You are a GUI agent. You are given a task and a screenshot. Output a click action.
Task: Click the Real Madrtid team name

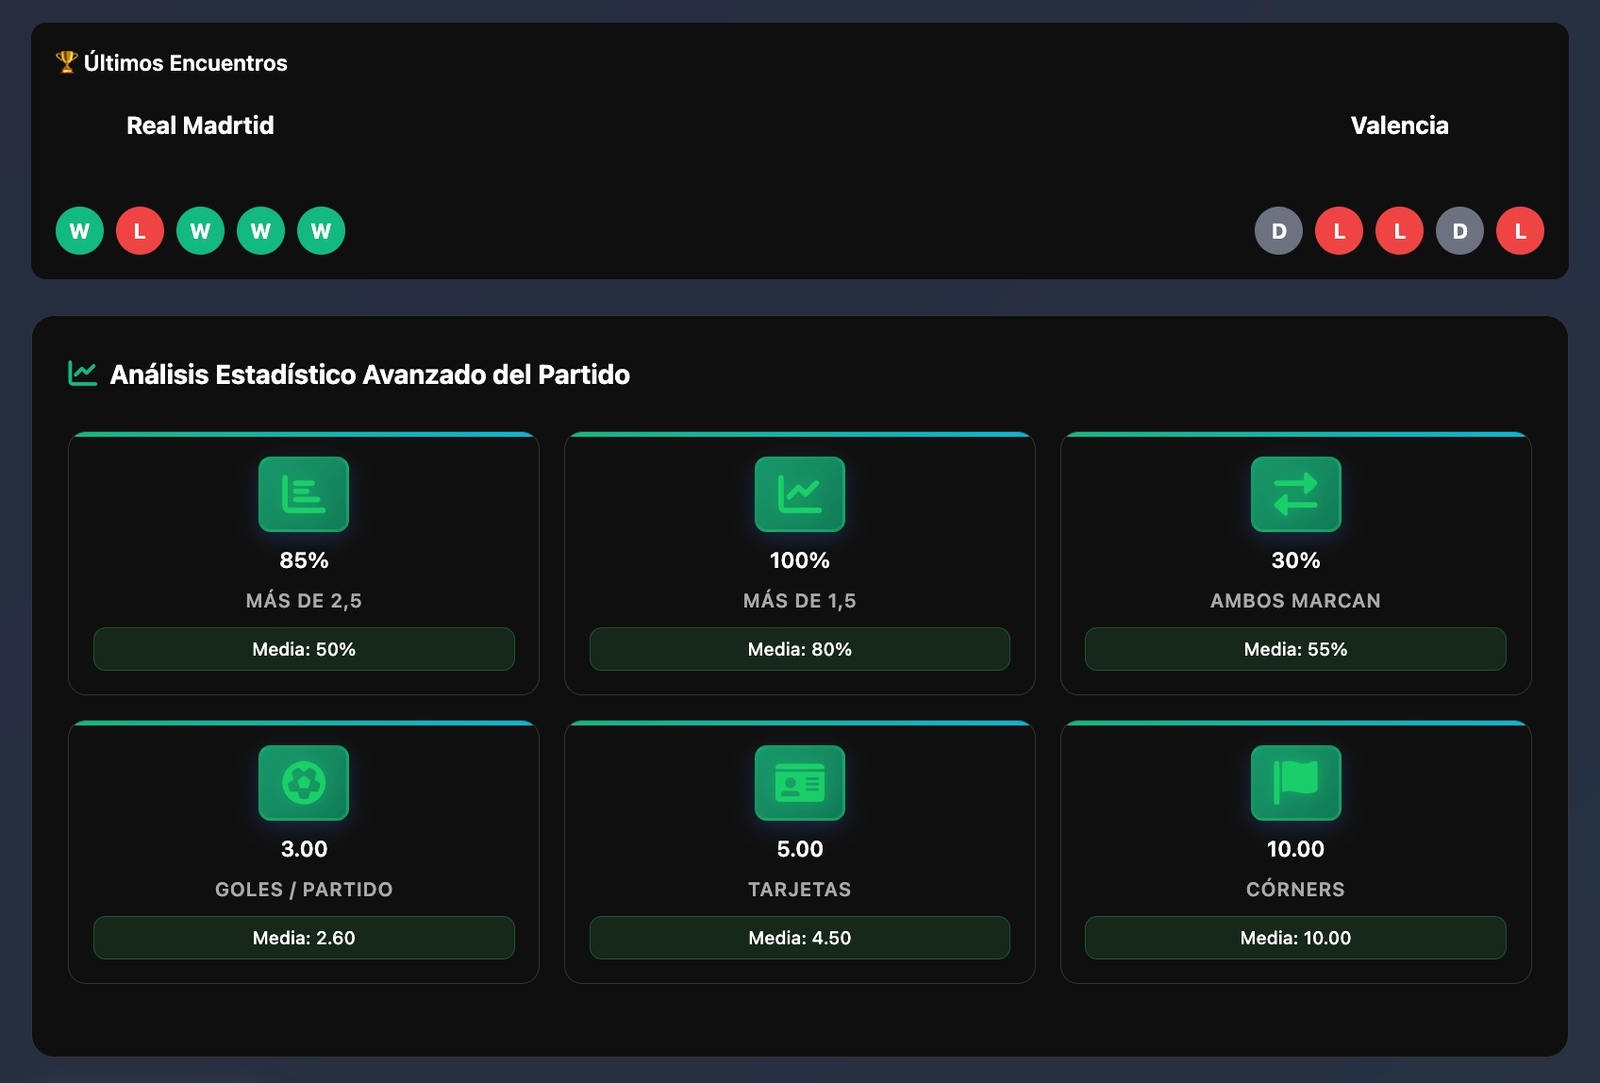pos(200,125)
